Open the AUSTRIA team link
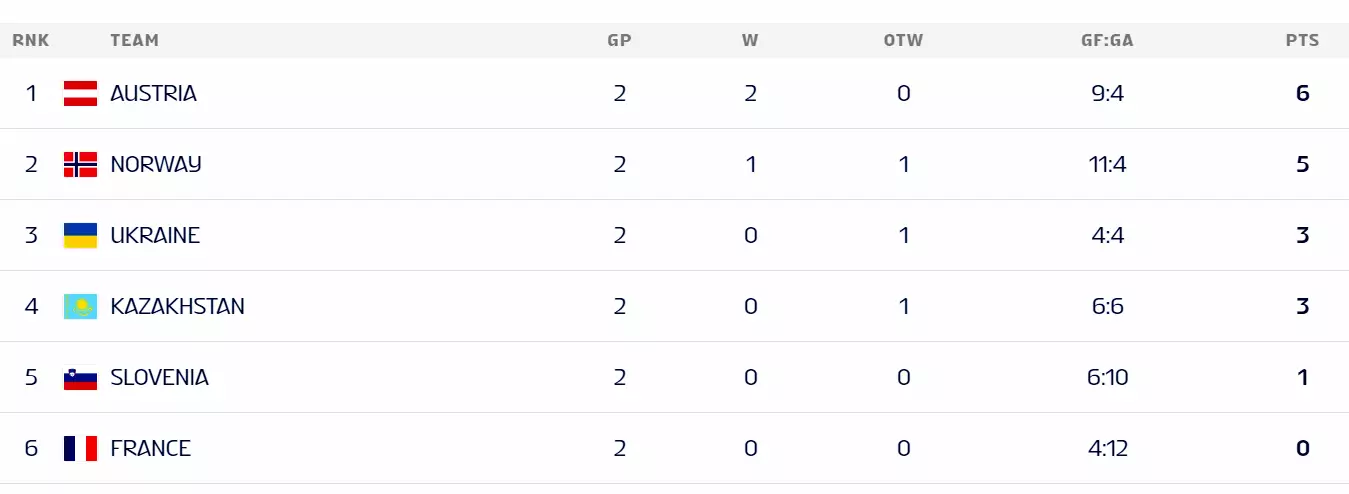Image resolution: width=1349 pixels, height=494 pixels. pos(153,94)
